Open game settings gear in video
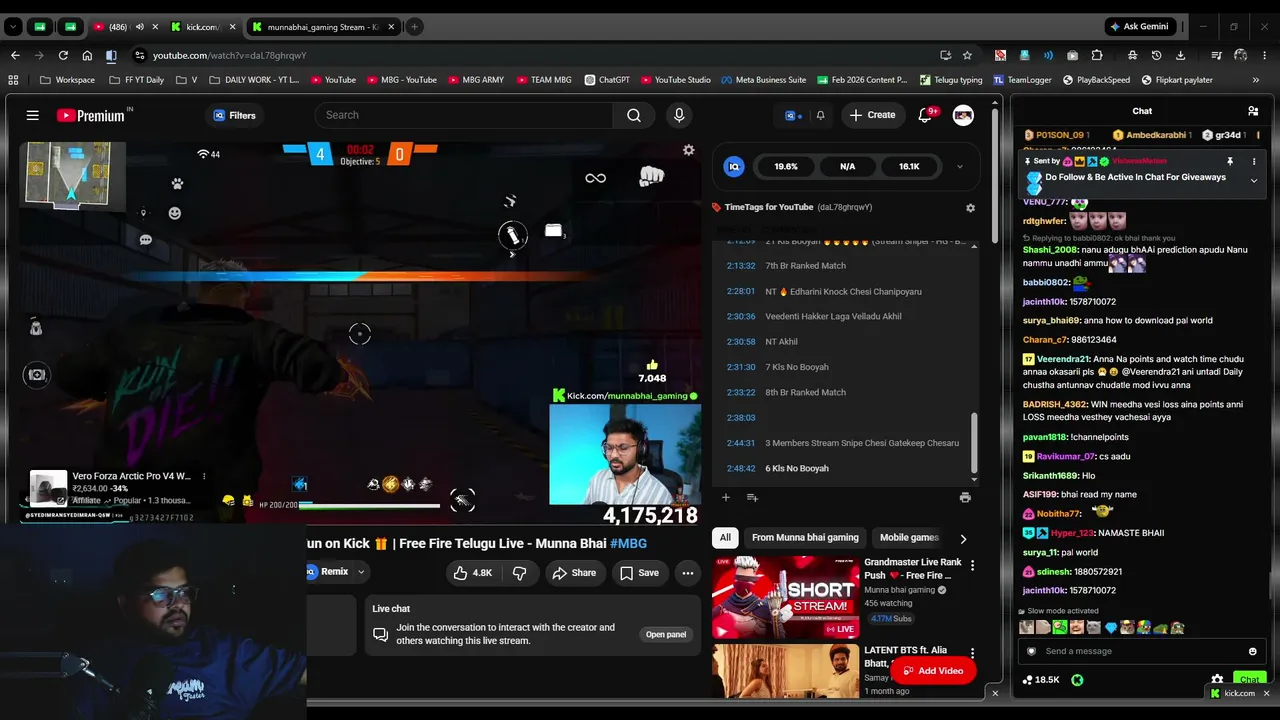Screen dimensions: 1280x720 tap(688, 150)
